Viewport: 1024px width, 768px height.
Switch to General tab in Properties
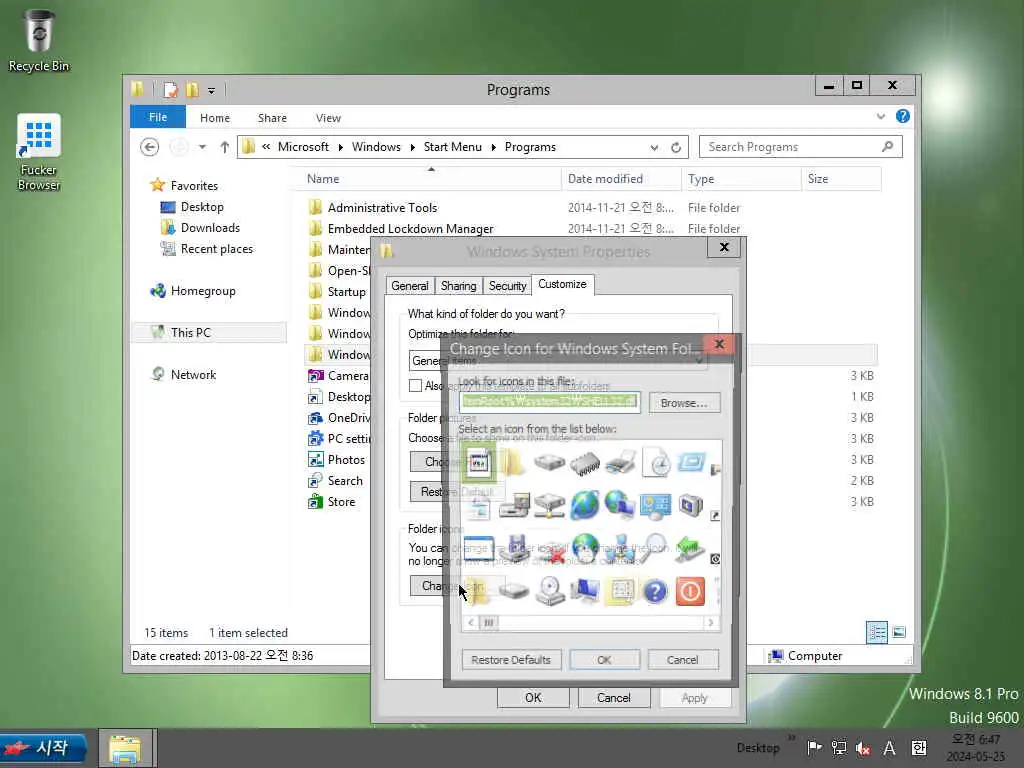[x=409, y=286]
